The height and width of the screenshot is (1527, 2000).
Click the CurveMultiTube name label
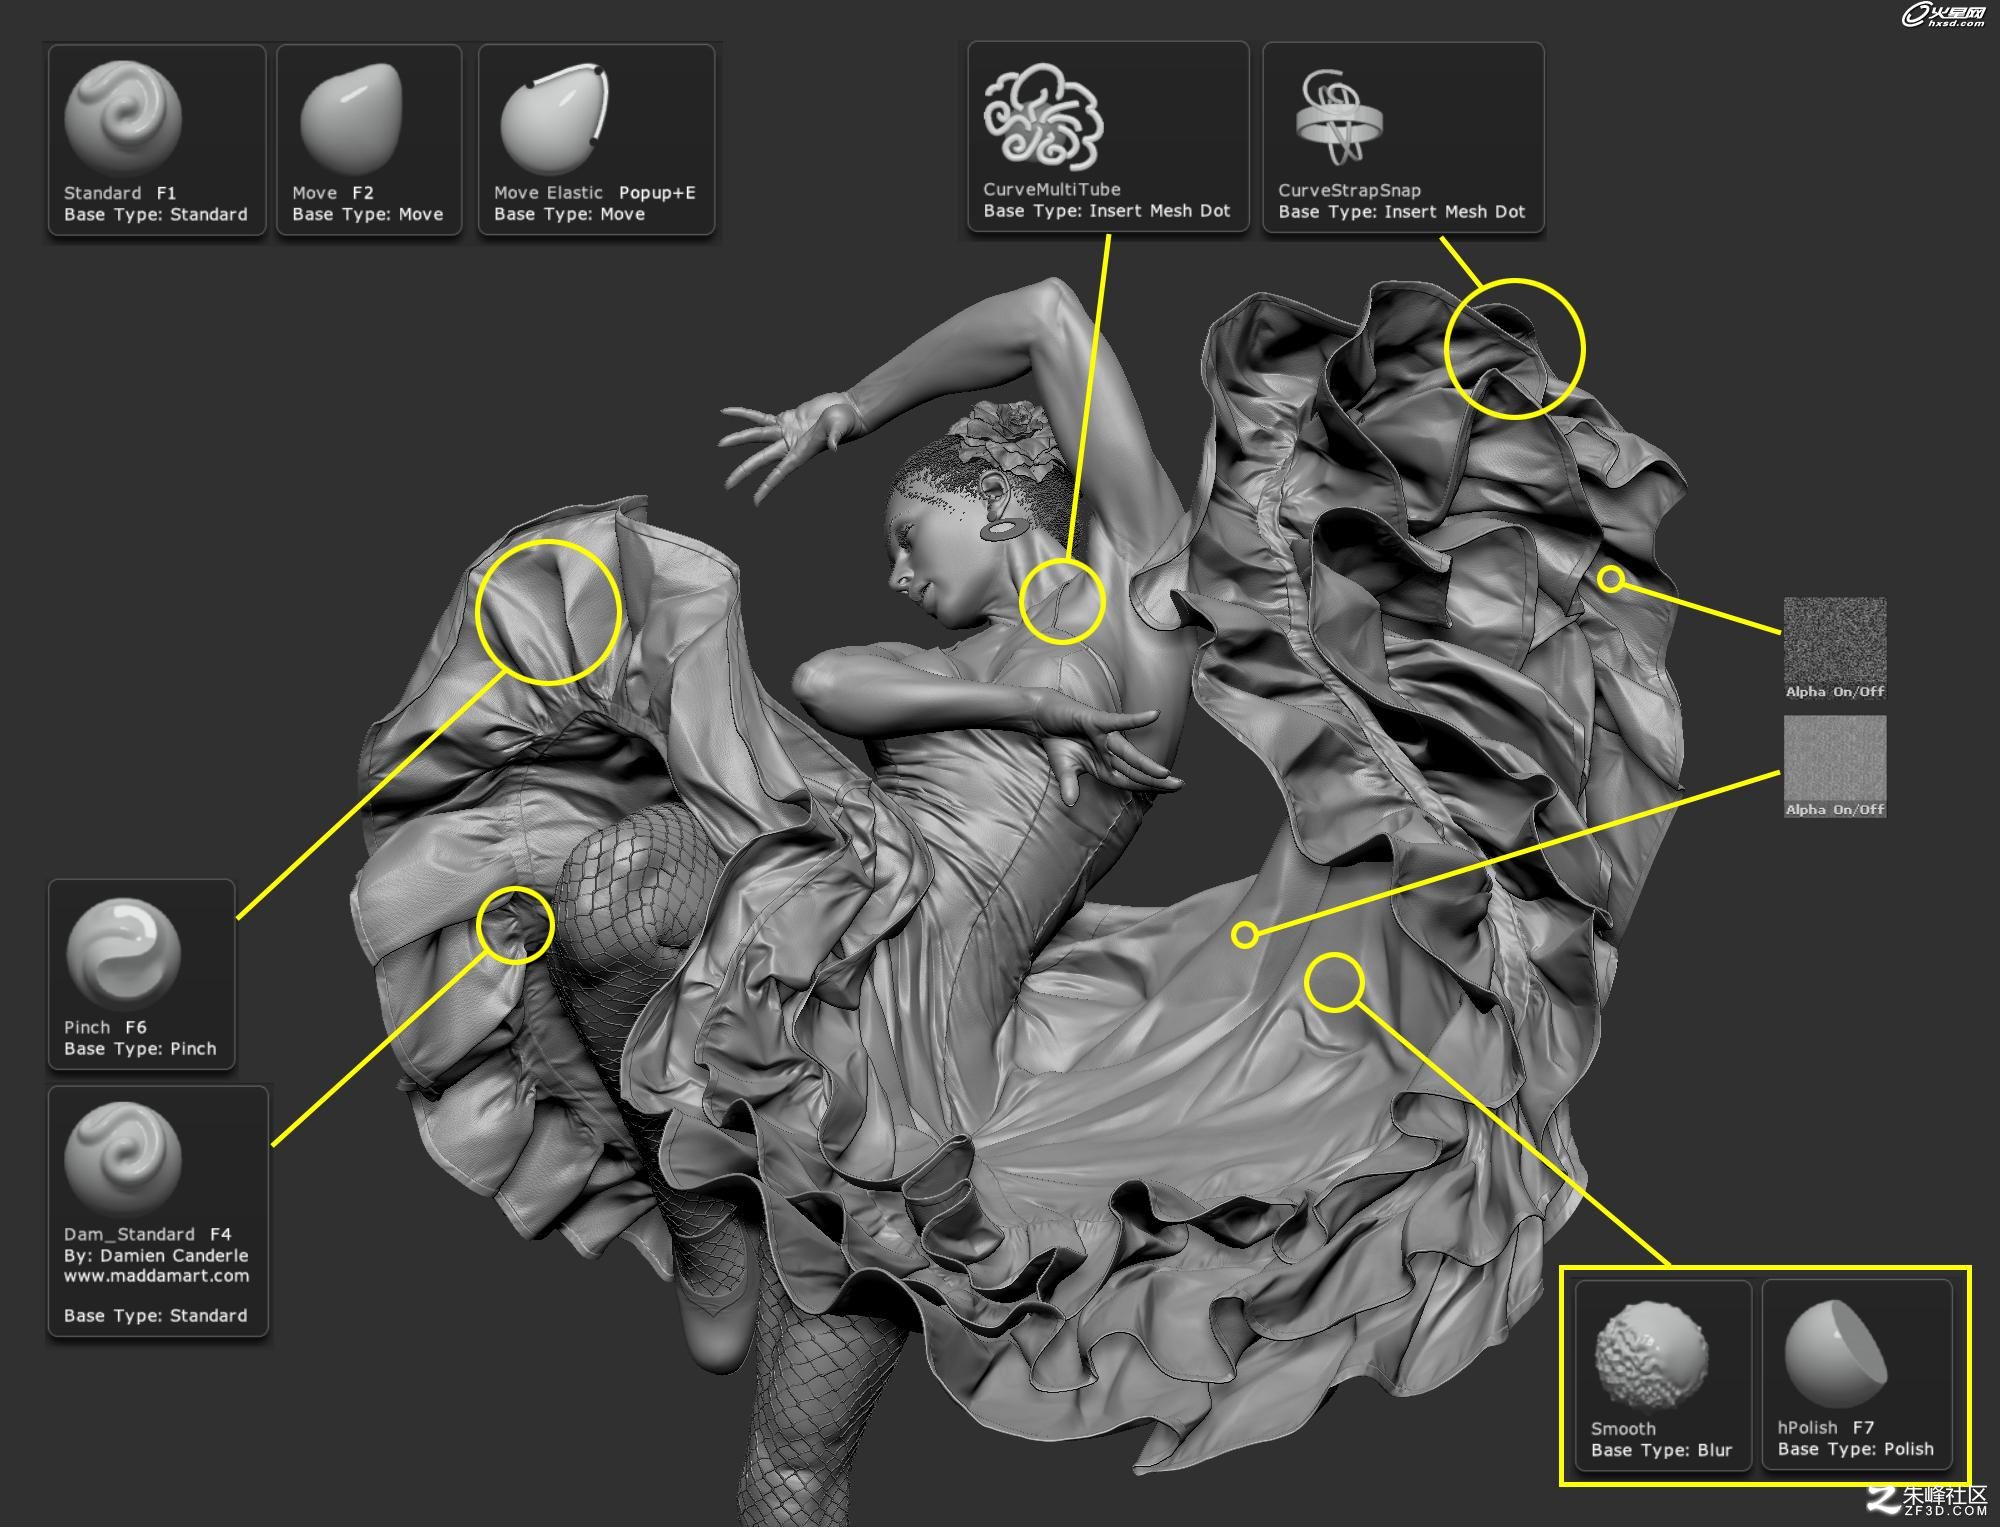[1052, 189]
